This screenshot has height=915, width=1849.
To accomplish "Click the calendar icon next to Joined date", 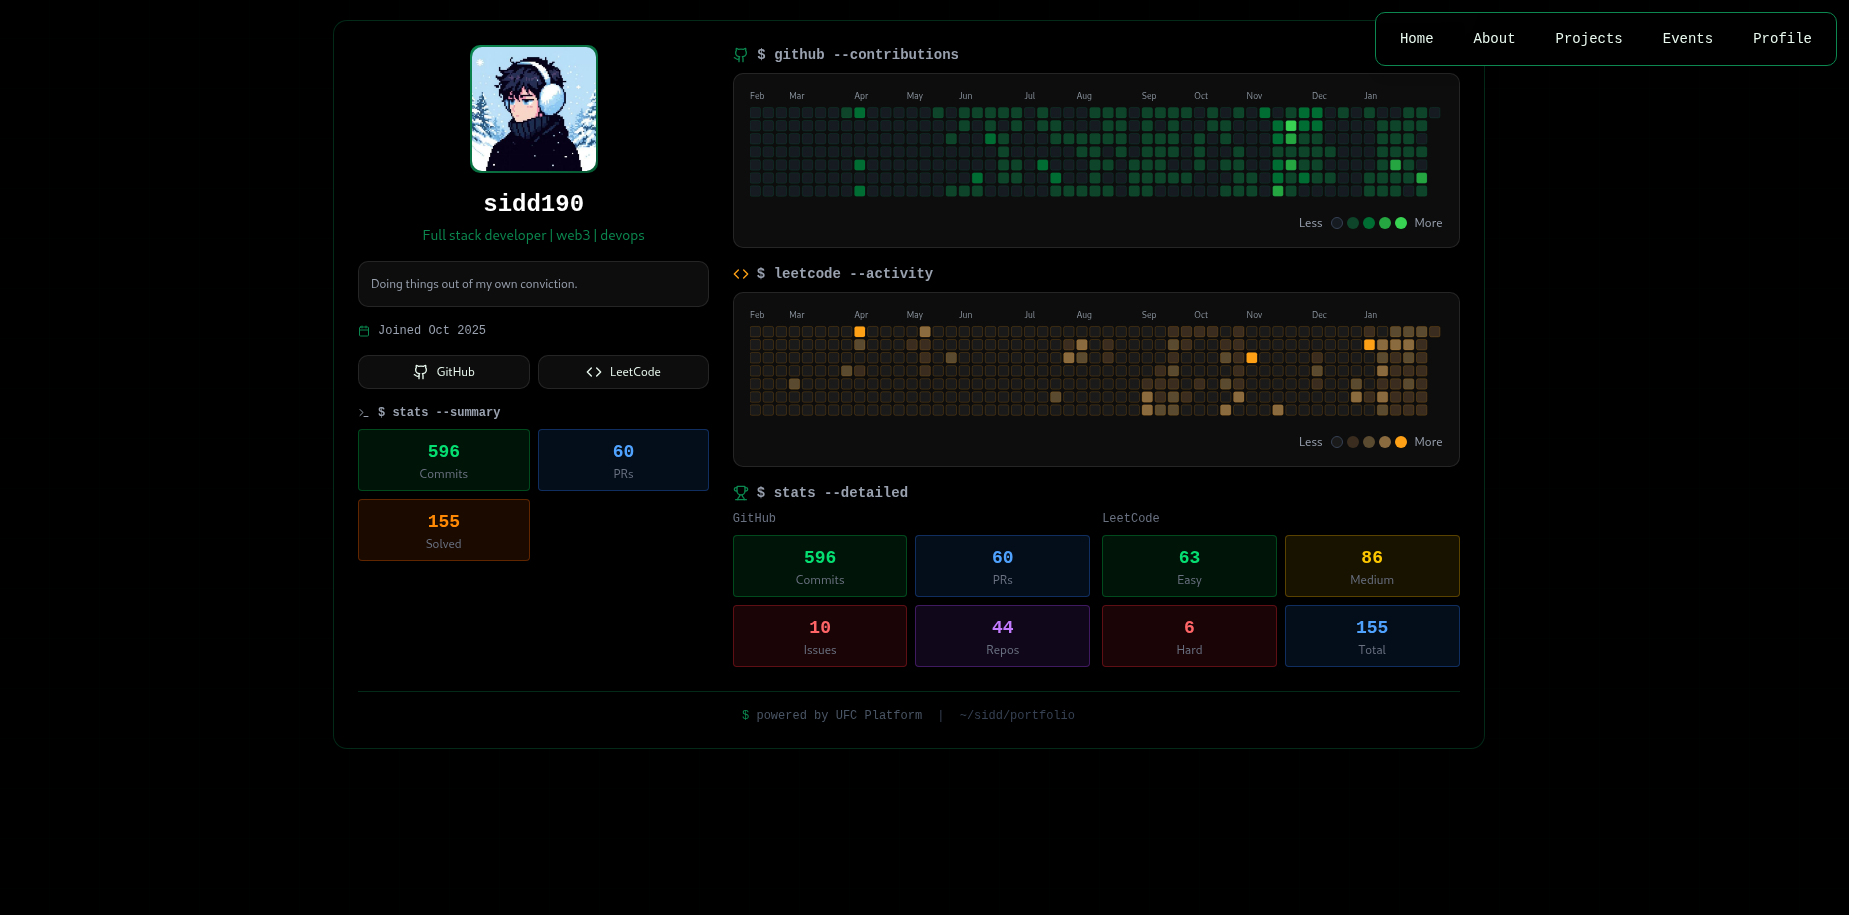I will pyautogui.click(x=364, y=331).
